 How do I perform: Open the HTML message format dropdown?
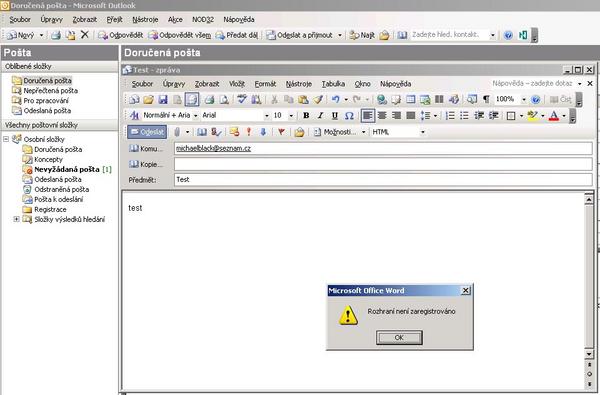(x=398, y=132)
